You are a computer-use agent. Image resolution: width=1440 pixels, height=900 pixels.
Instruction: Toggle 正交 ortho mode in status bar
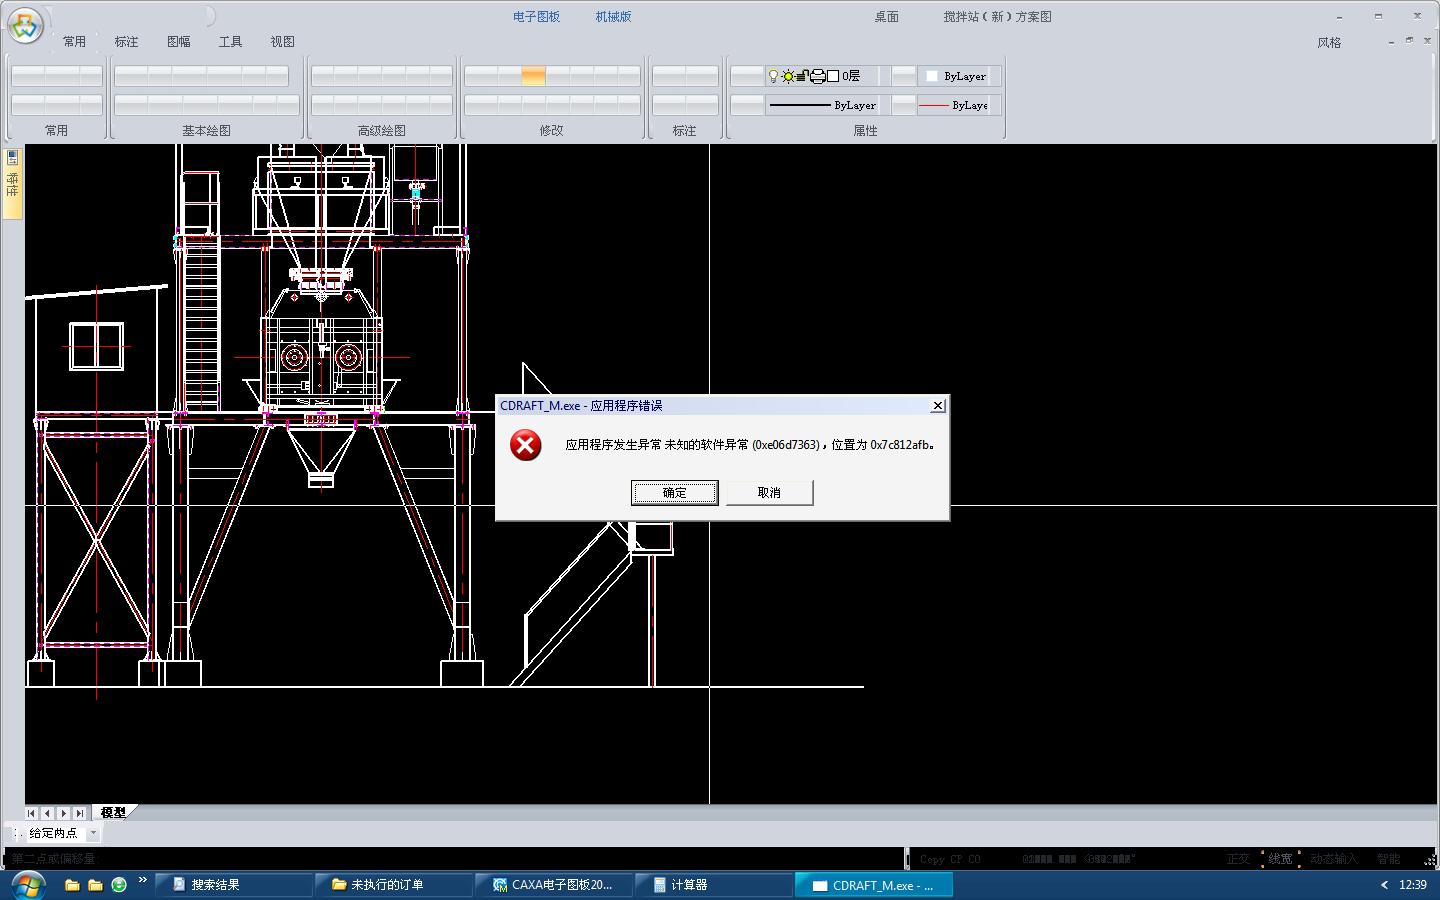pyautogui.click(x=1238, y=859)
